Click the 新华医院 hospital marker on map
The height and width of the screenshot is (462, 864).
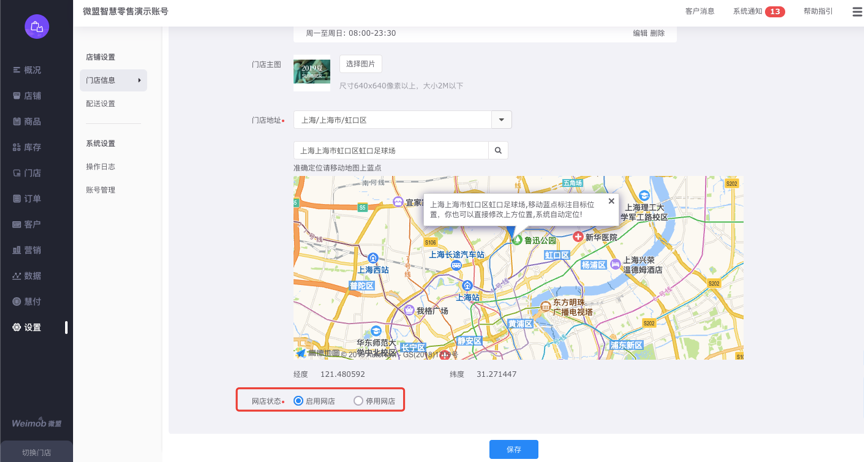pyautogui.click(x=578, y=237)
